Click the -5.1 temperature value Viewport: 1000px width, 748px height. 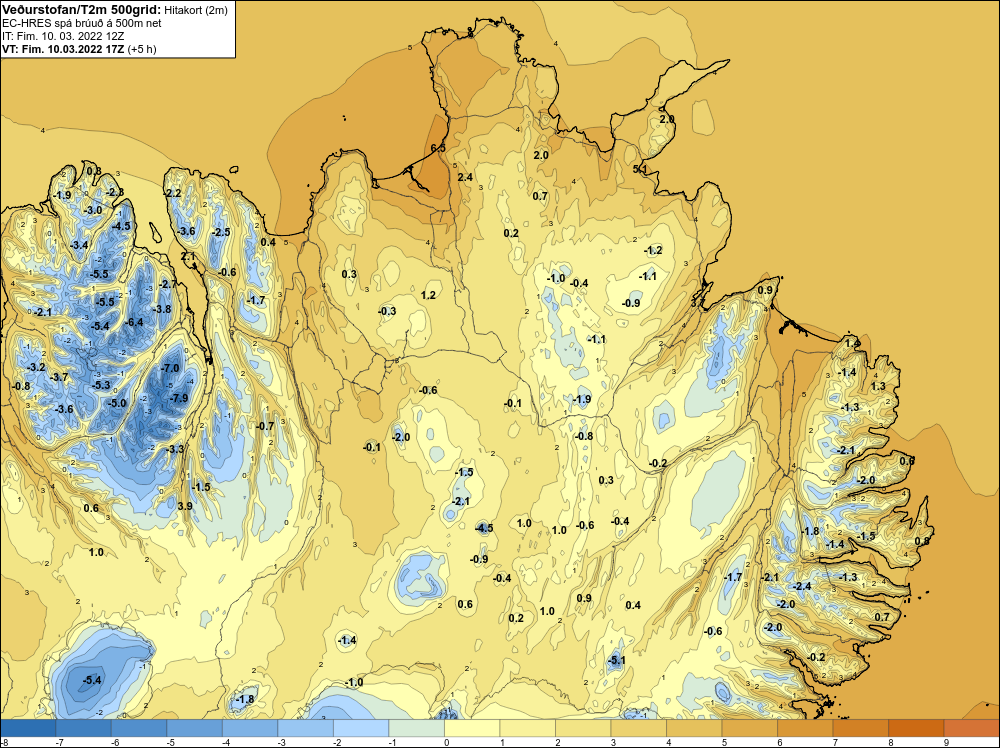615,660
